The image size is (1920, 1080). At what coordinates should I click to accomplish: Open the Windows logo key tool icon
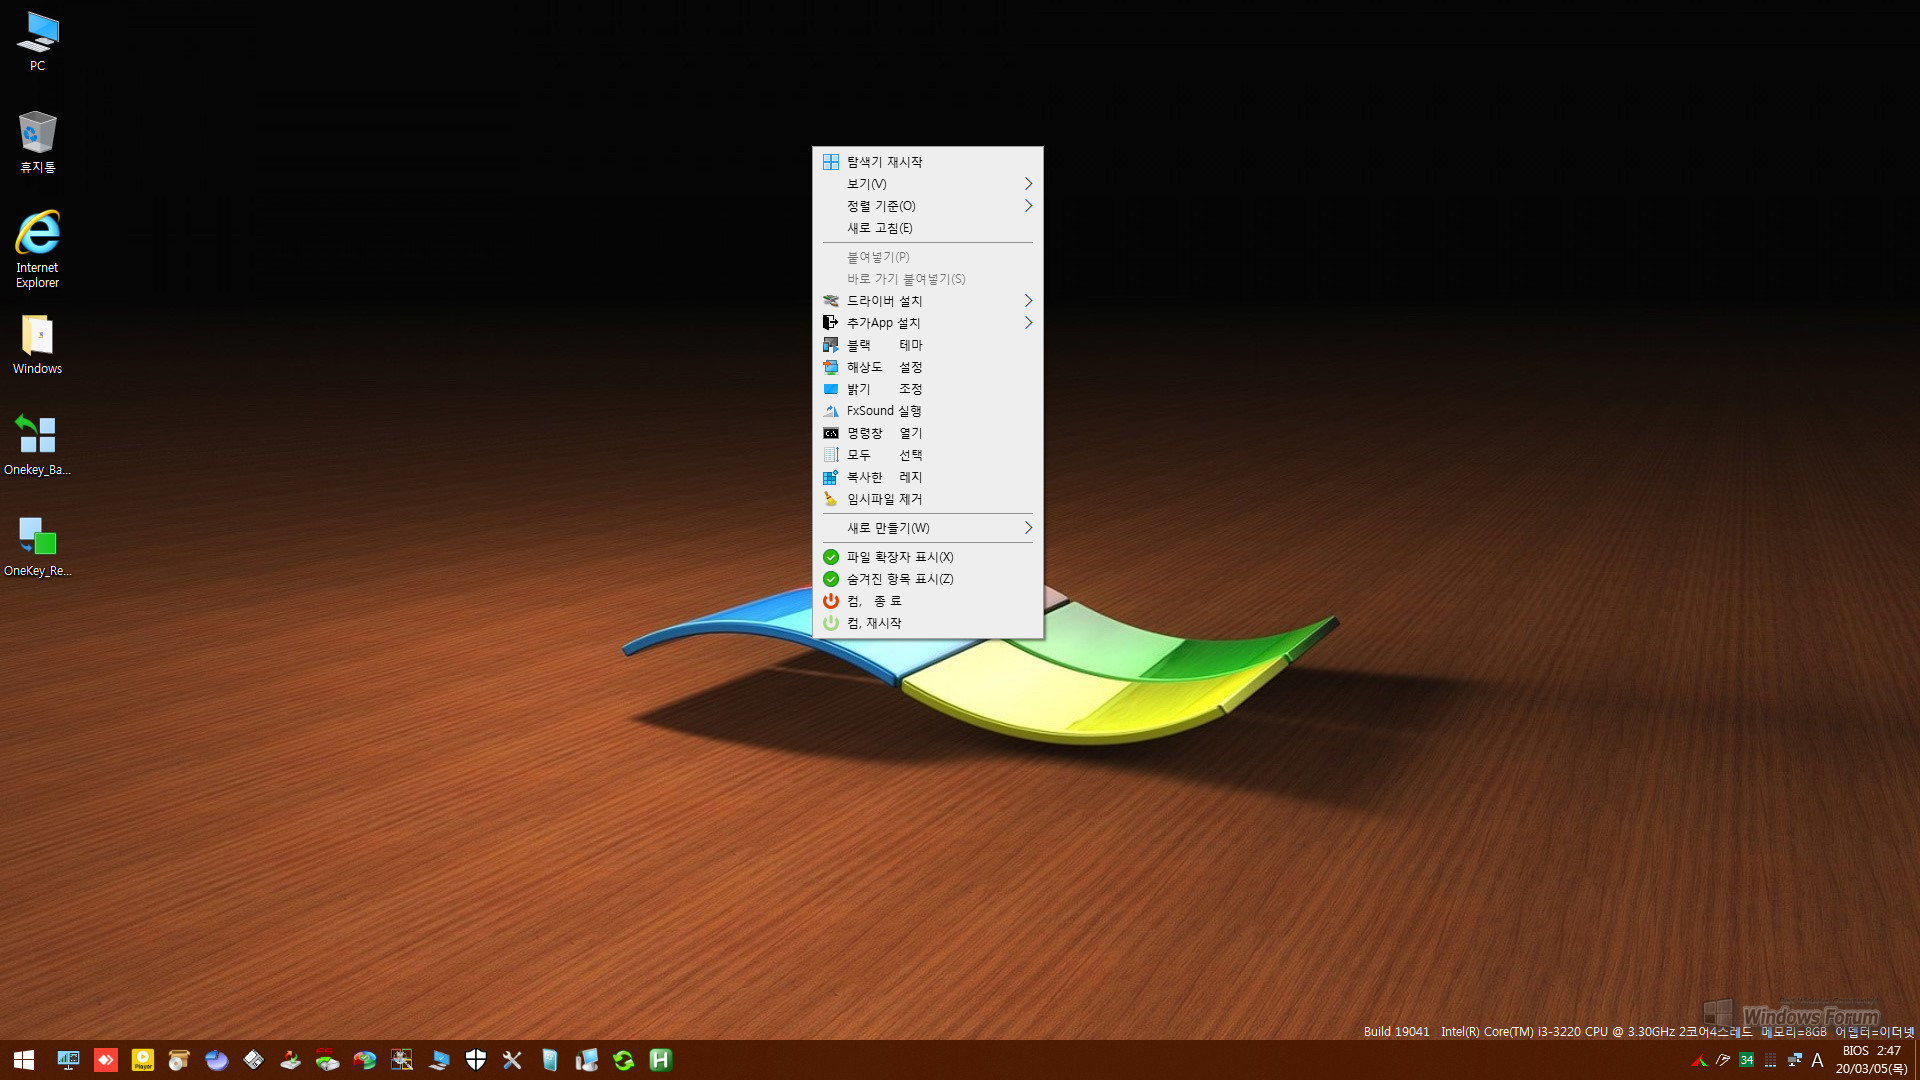402,1060
